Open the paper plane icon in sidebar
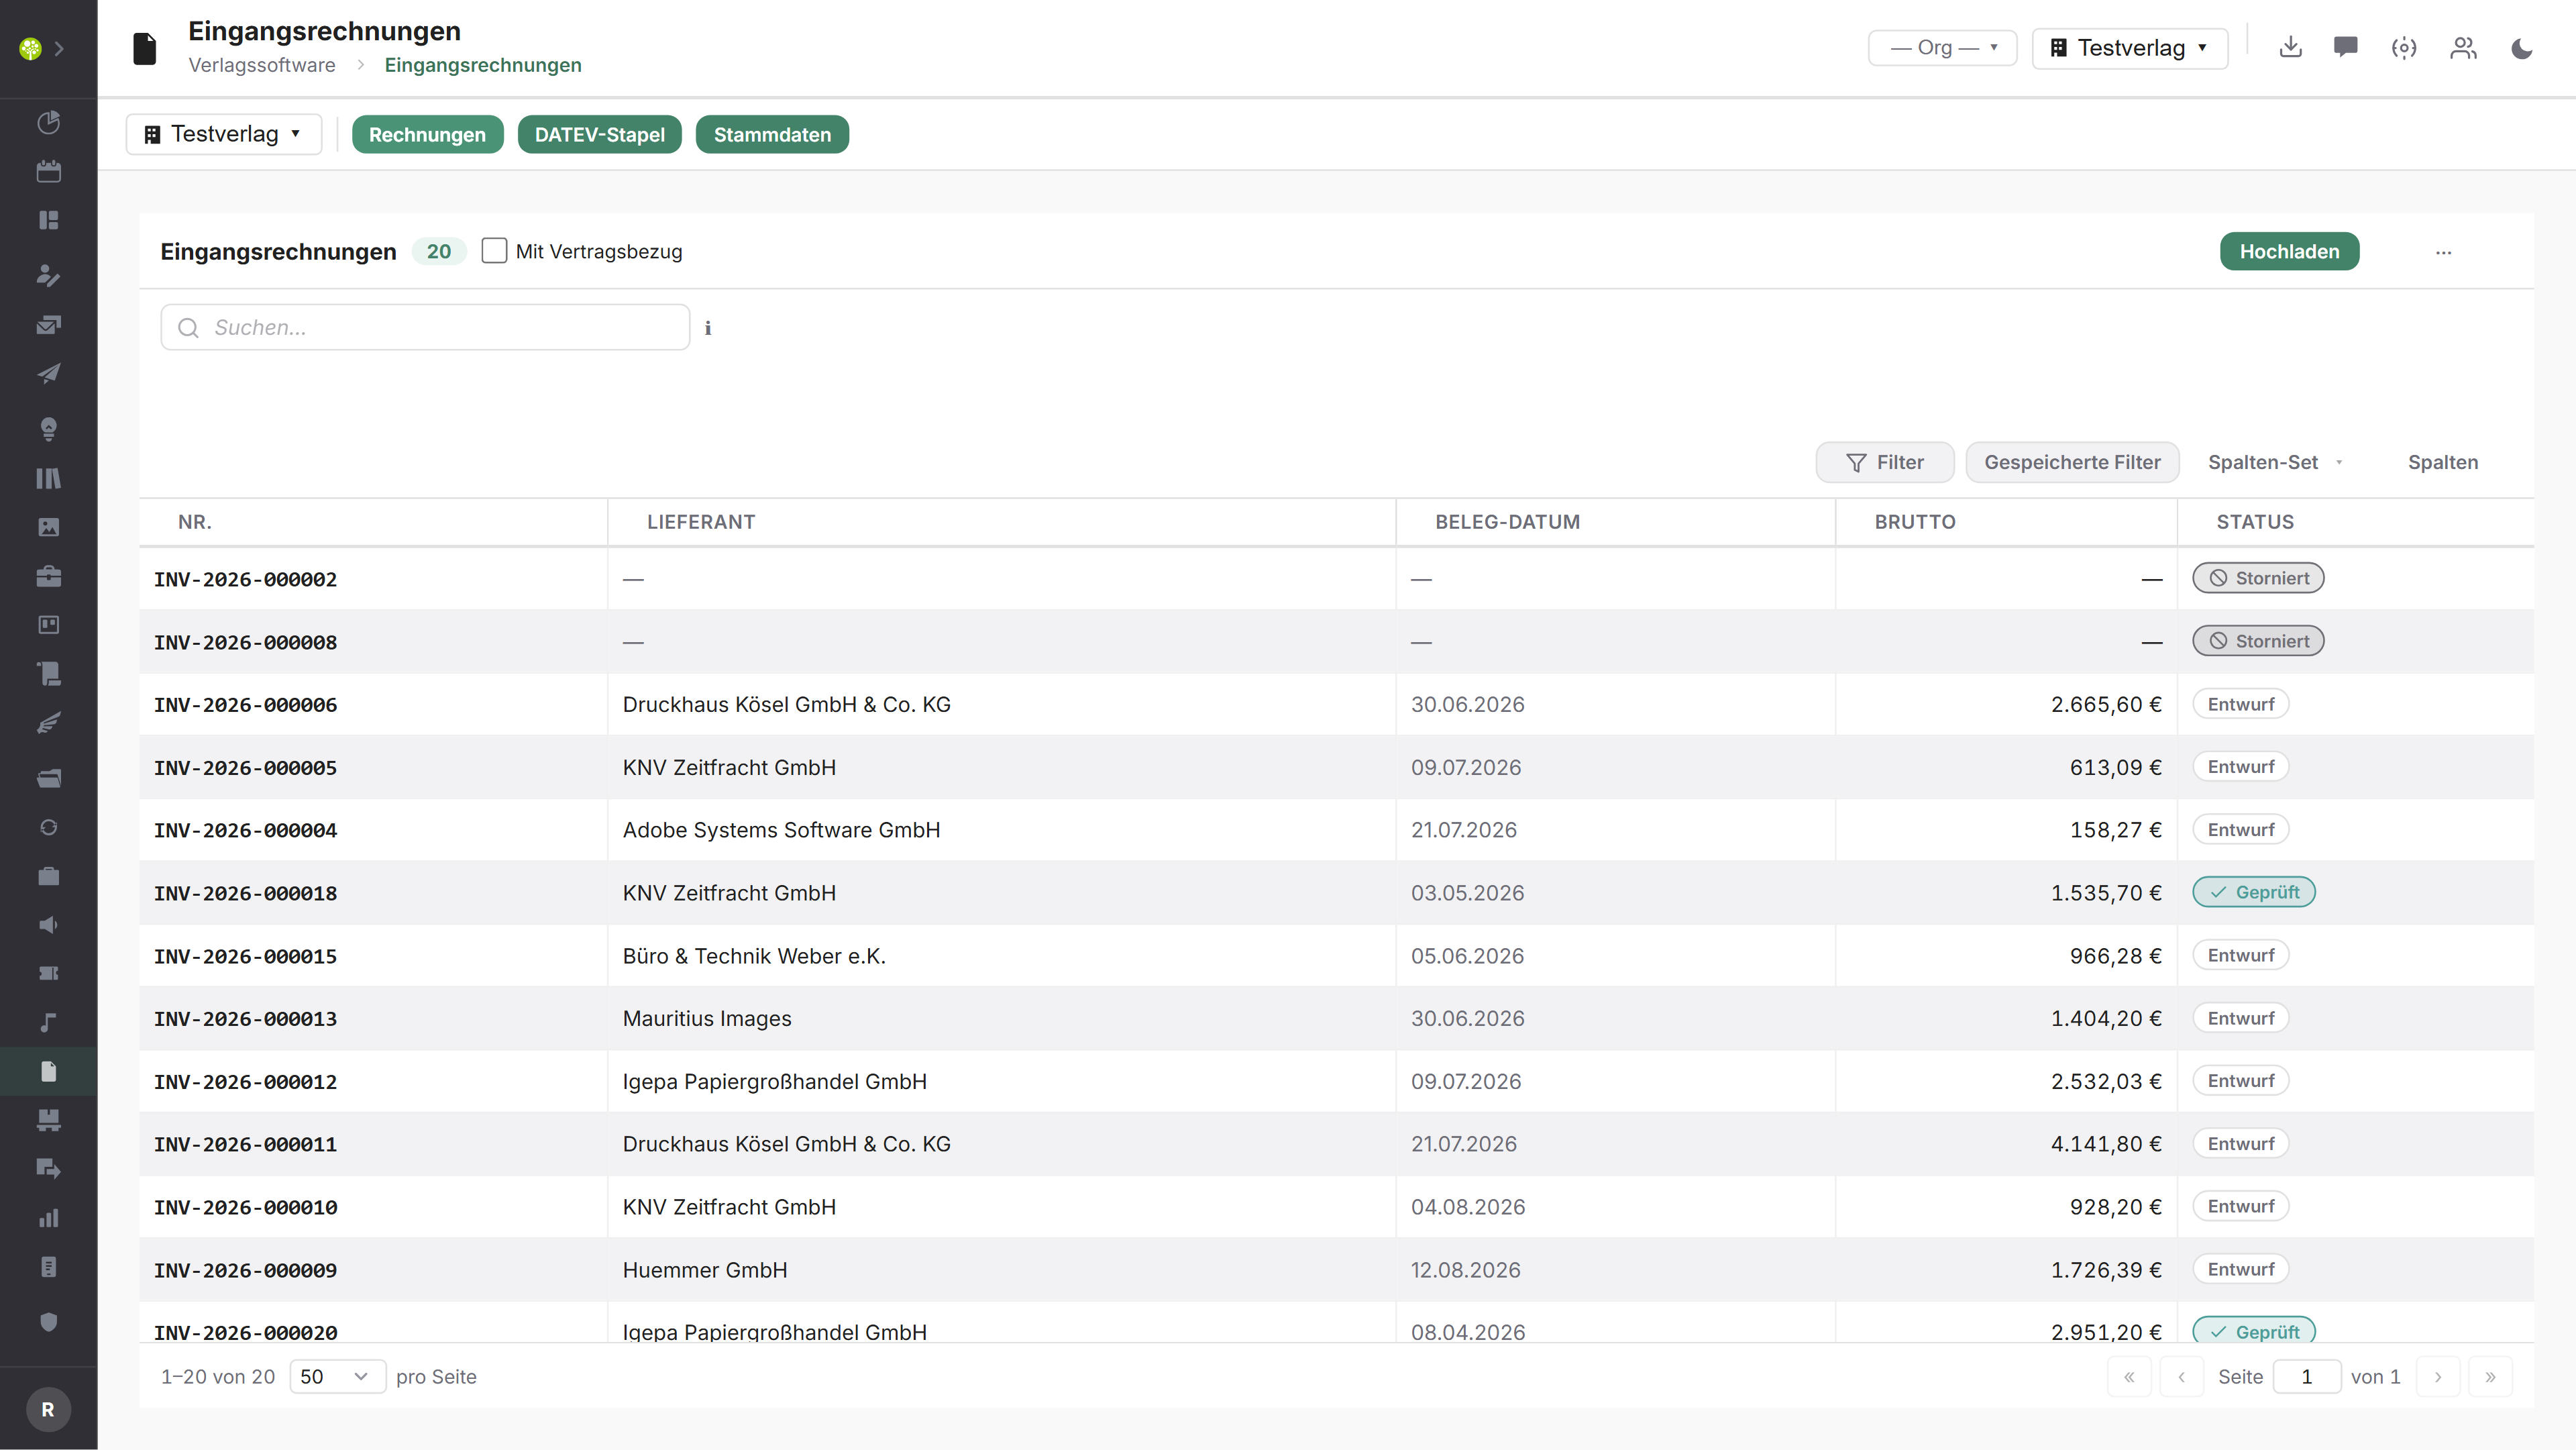The height and width of the screenshot is (1450, 2576). point(48,374)
